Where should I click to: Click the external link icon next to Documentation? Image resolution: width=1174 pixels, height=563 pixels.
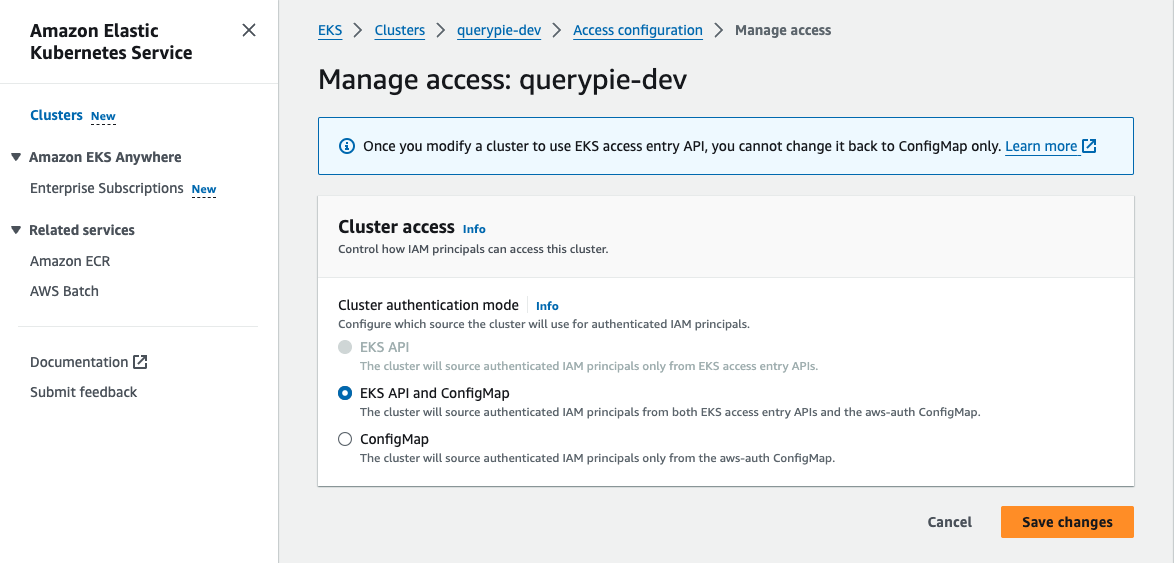click(141, 362)
